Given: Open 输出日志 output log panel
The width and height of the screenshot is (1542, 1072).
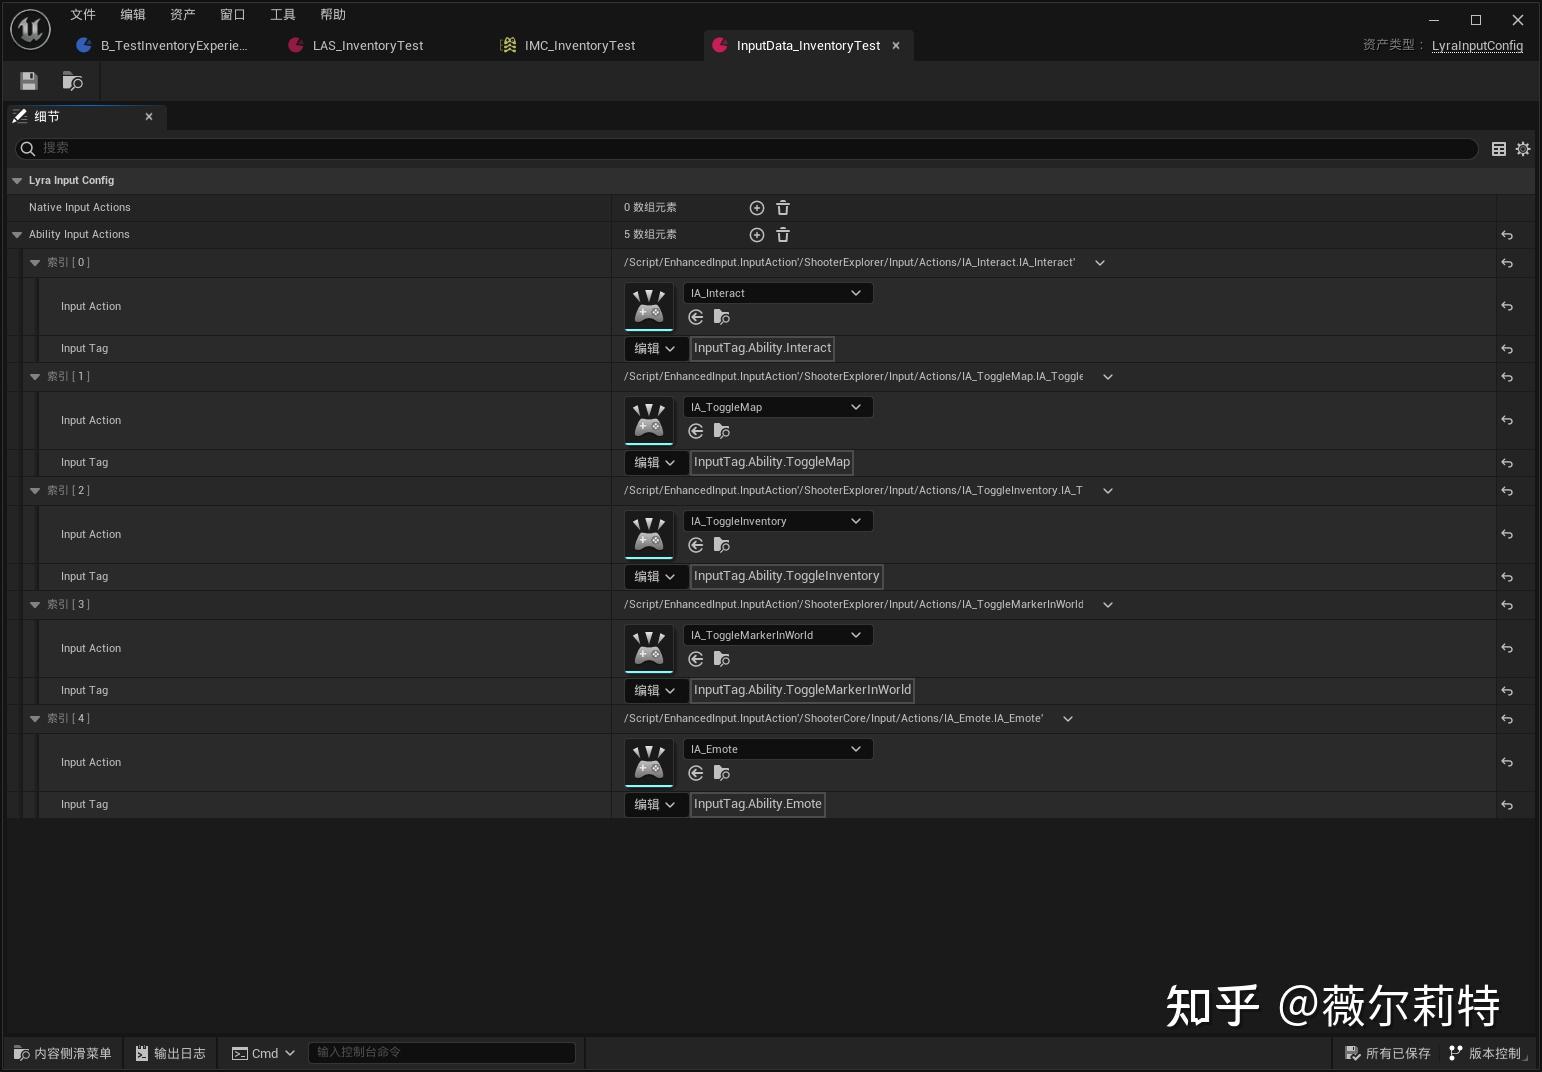Looking at the screenshot, I should 170,1052.
